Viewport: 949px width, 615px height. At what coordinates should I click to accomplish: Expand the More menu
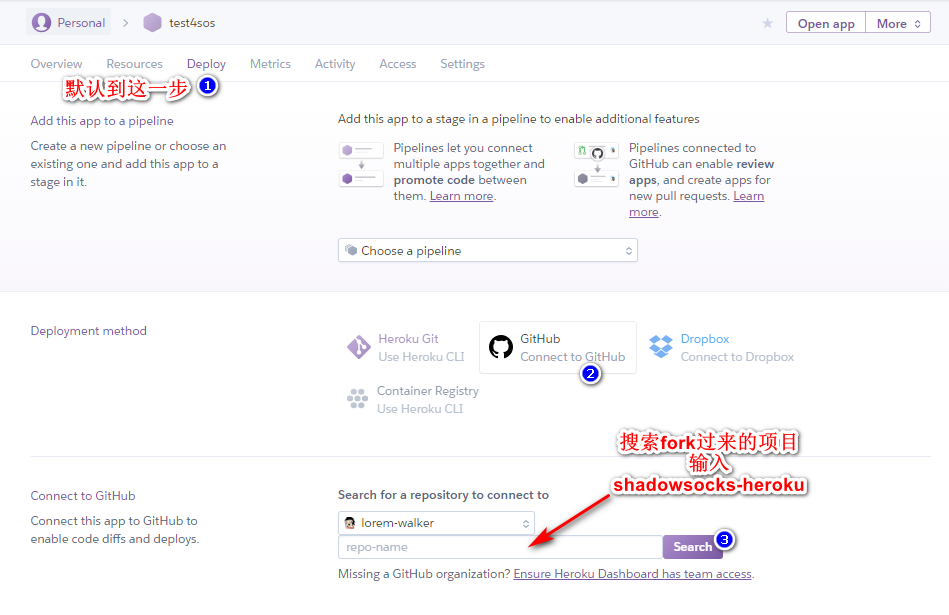point(898,24)
